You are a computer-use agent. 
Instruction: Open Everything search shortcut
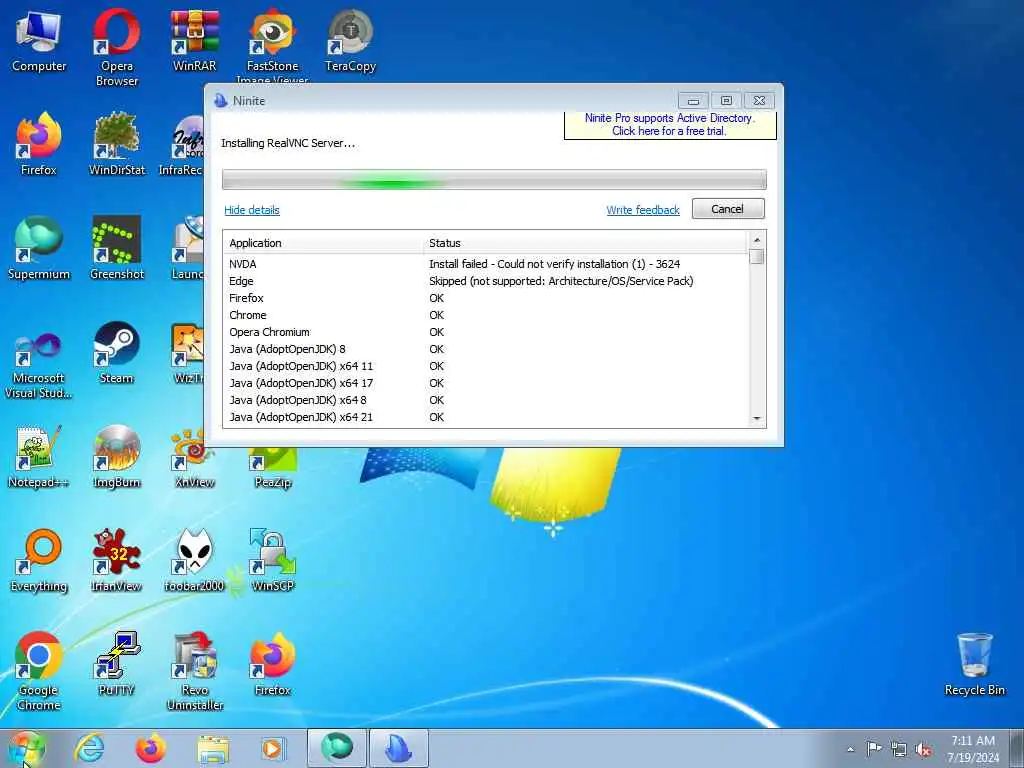(39, 560)
